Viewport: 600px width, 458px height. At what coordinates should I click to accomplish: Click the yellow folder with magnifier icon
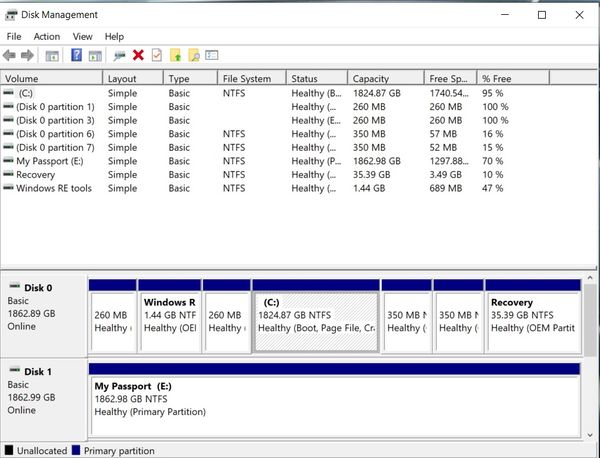tap(194, 55)
